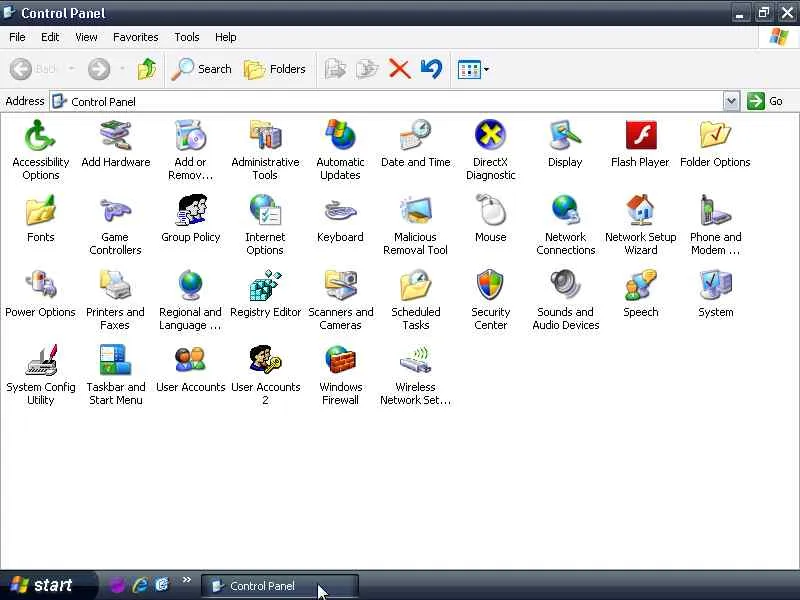The height and width of the screenshot is (600, 800).
Task: Open Power Options icon
Action: [40, 285]
